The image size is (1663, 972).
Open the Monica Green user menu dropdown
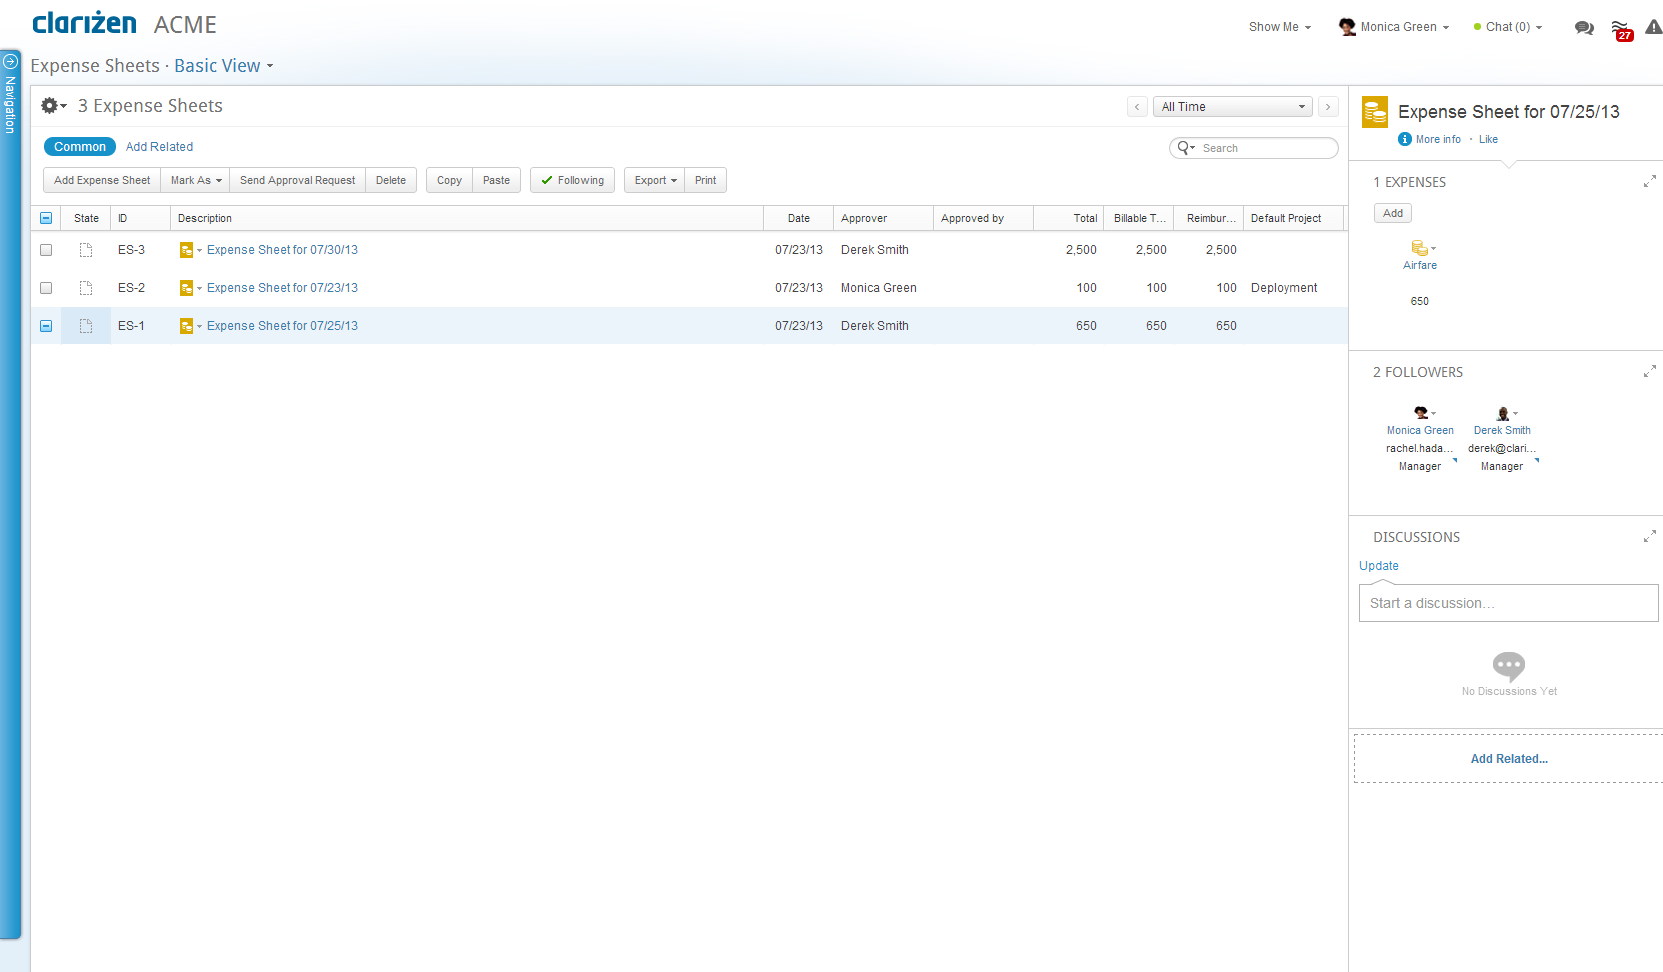1398,27
